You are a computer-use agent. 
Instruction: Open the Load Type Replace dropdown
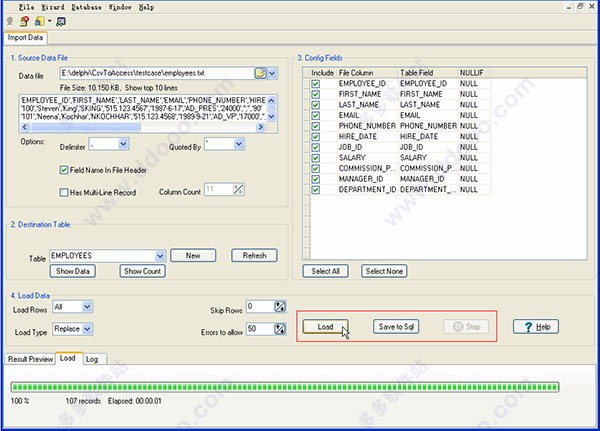click(87, 329)
